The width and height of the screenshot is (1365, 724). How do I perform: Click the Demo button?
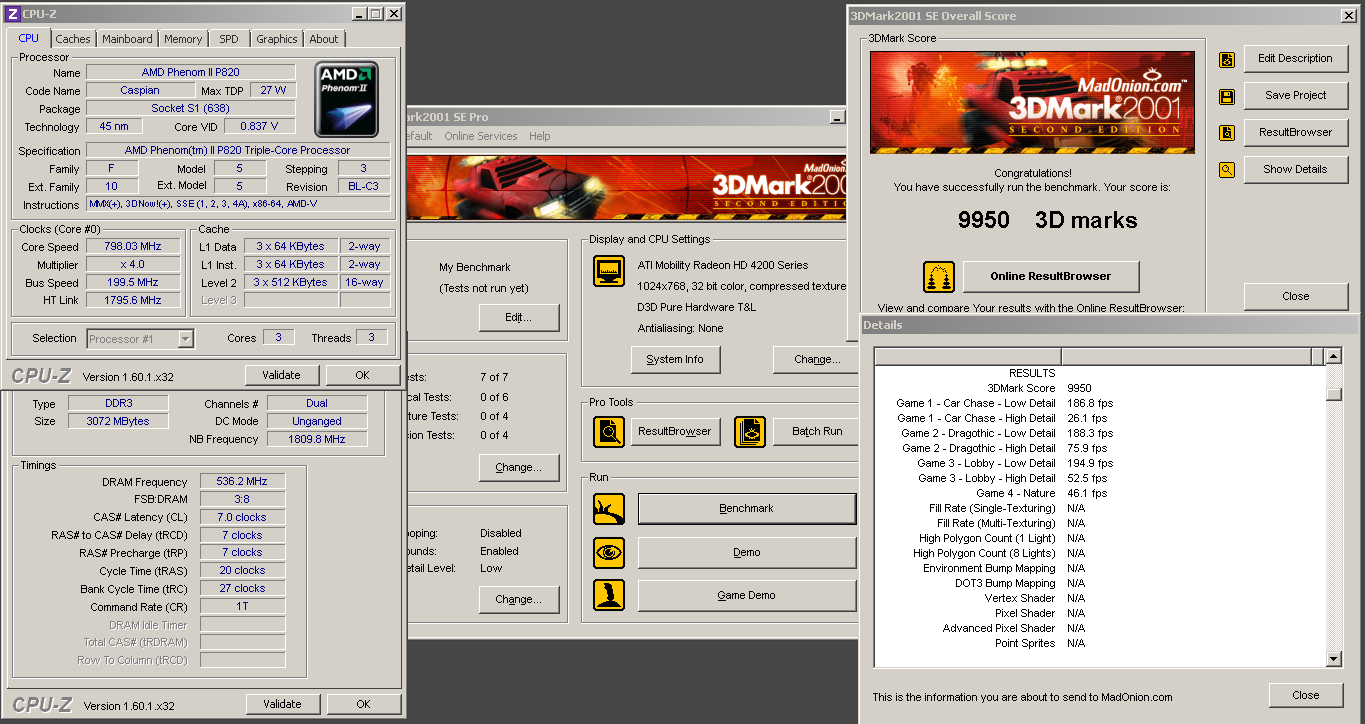click(x=747, y=552)
